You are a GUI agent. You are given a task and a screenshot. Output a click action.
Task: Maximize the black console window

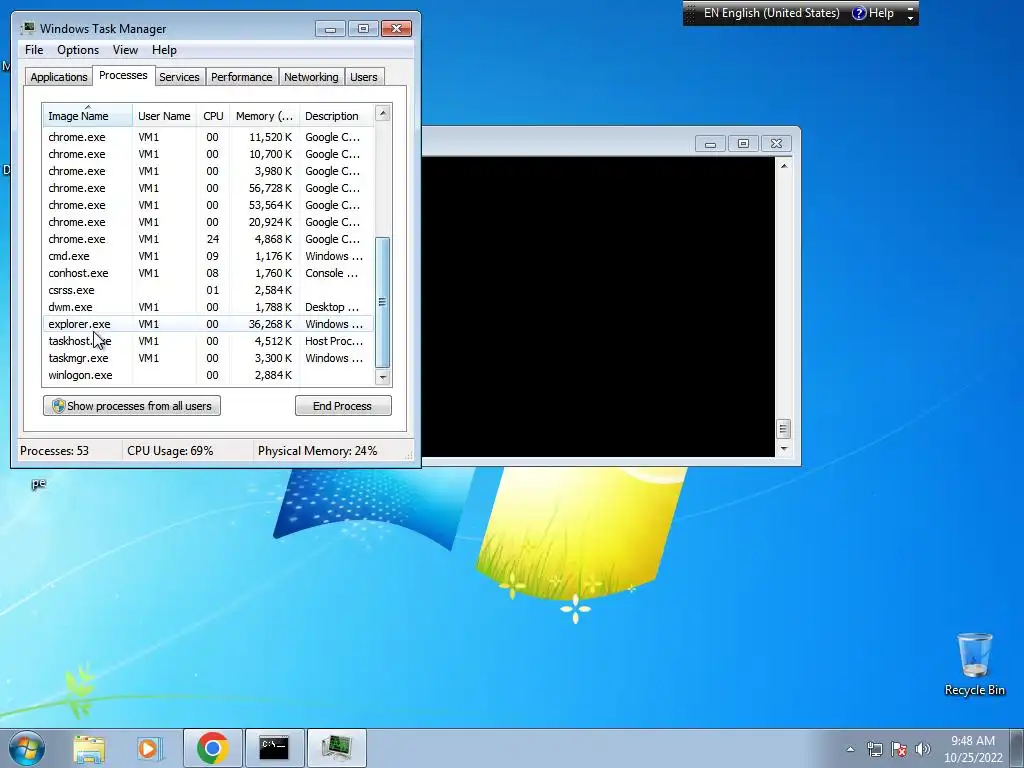click(x=743, y=144)
